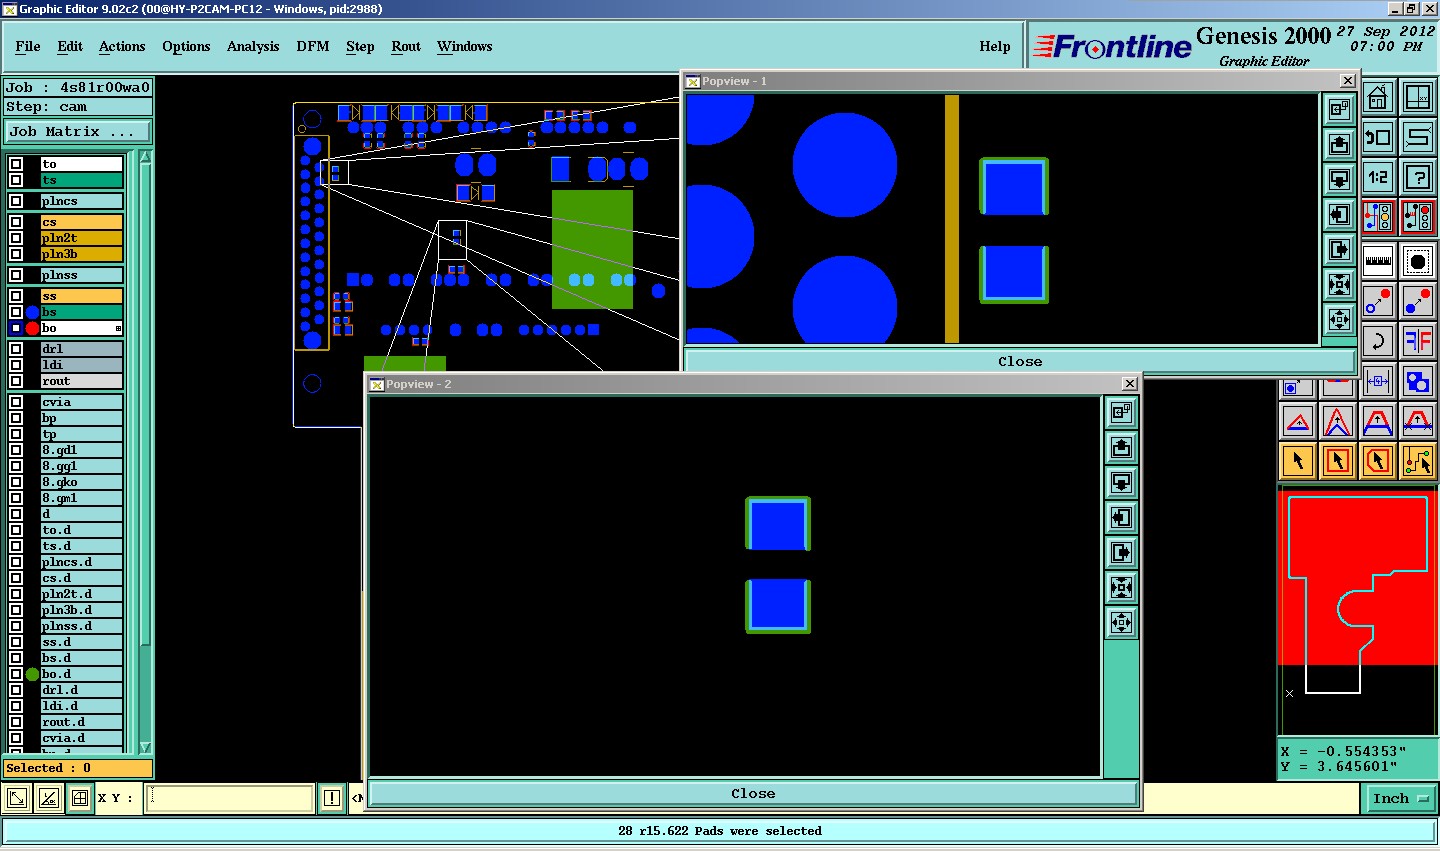The height and width of the screenshot is (851, 1440).
Task: Click the black octagon feature filter icon
Action: pyautogui.click(x=1418, y=261)
